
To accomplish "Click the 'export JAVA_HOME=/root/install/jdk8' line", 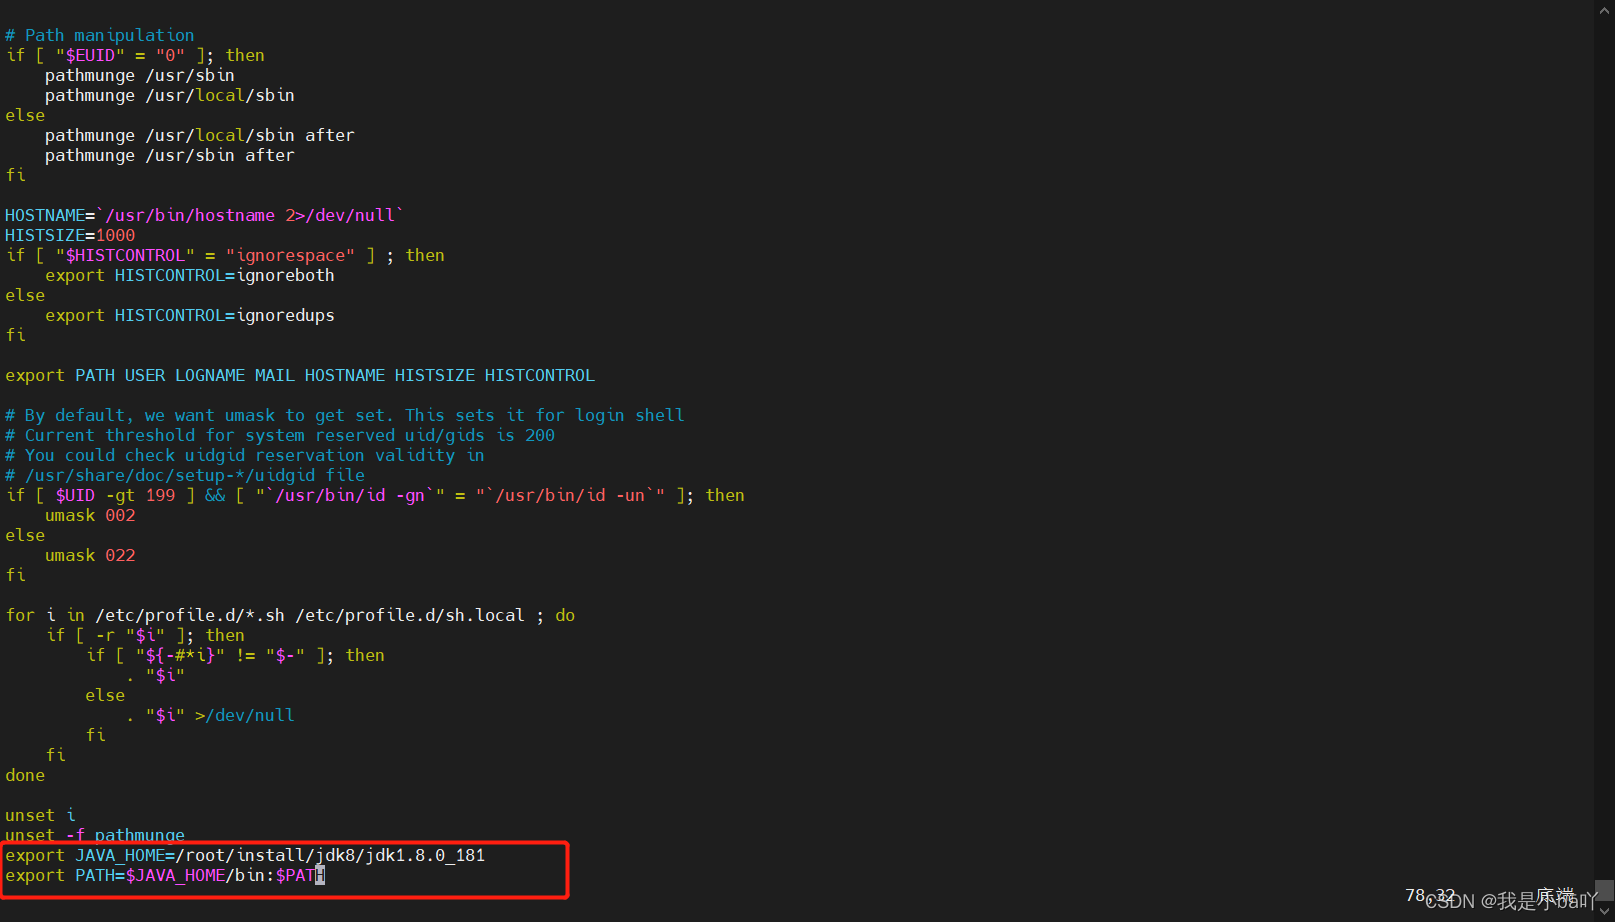I will click(x=245, y=855).
